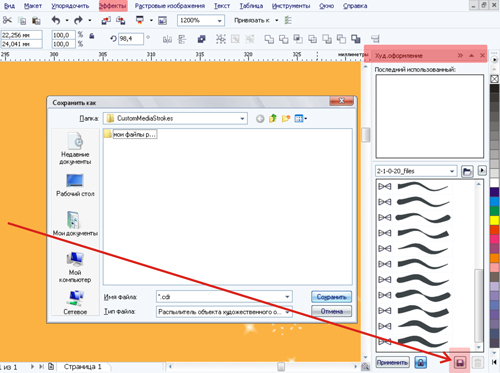Screen dimensions: 500x373
Task: Toggle the lock button beside Применить
Action: tap(421, 362)
